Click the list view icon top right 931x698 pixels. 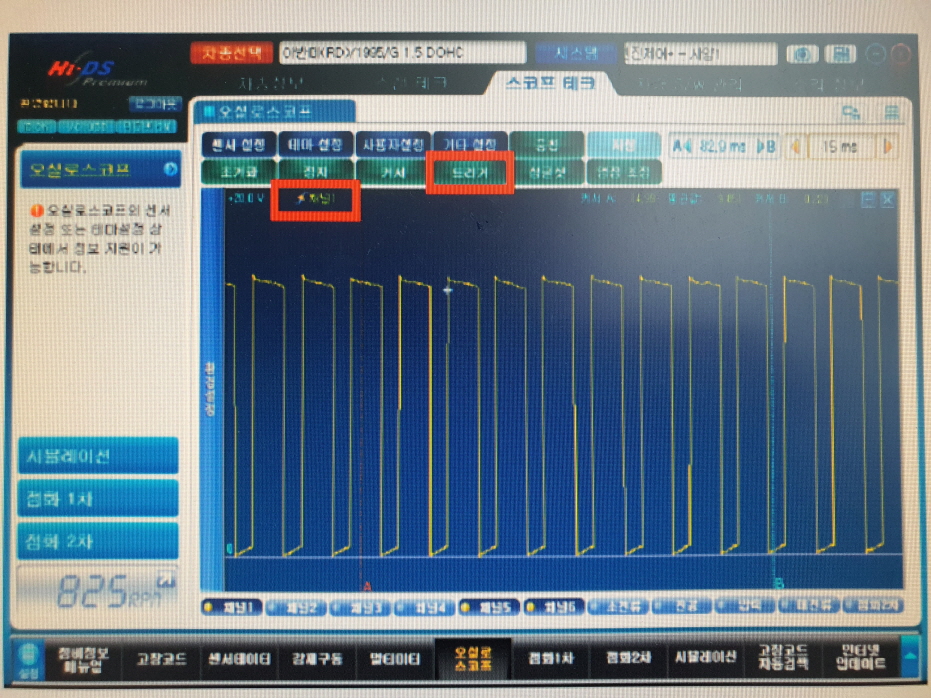tap(889, 112)
